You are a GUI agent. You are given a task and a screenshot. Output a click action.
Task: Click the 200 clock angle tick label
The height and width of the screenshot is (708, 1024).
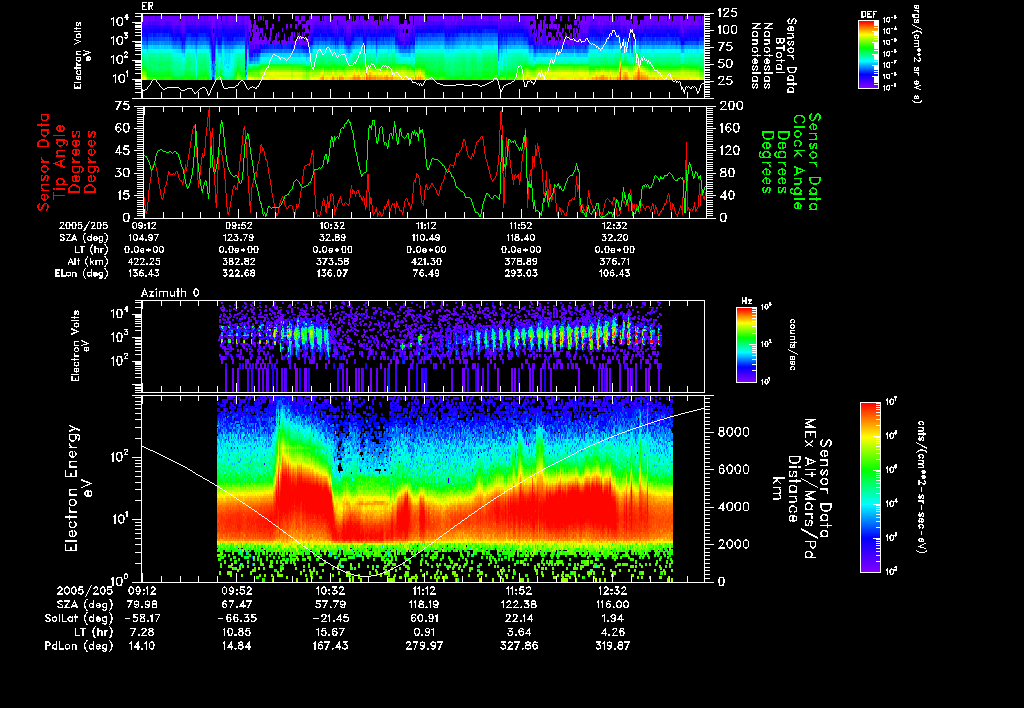coord(731,106)
